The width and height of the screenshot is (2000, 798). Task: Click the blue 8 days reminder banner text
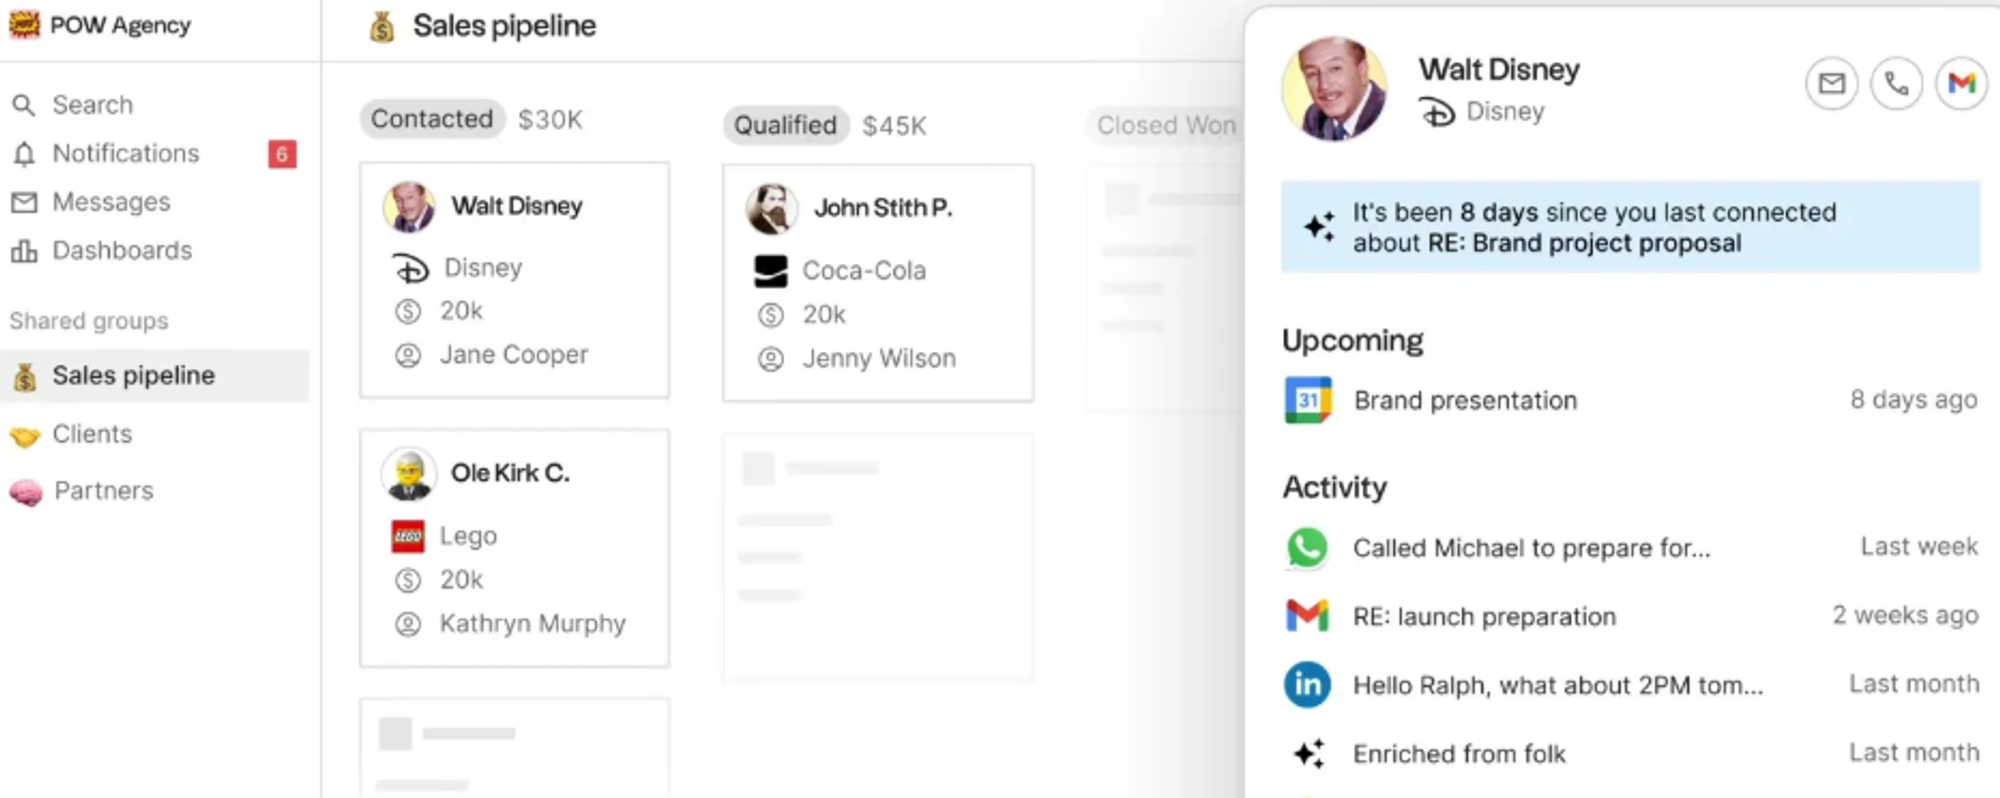pyautogui.click(x=1594, y=228)
